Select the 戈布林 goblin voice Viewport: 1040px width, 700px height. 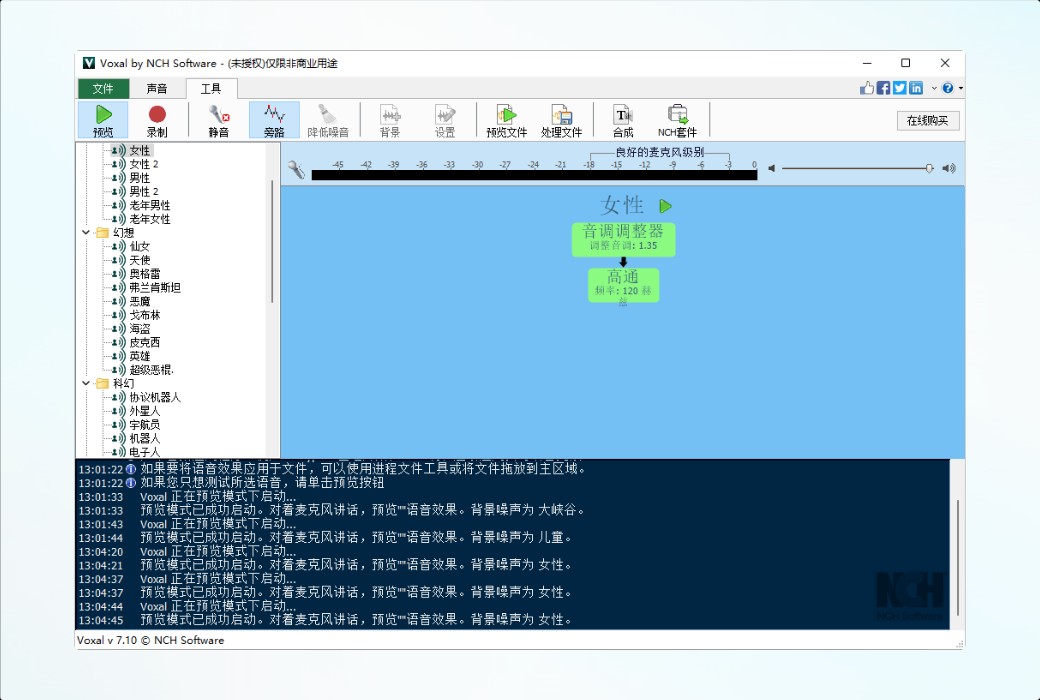click(145, 315)
